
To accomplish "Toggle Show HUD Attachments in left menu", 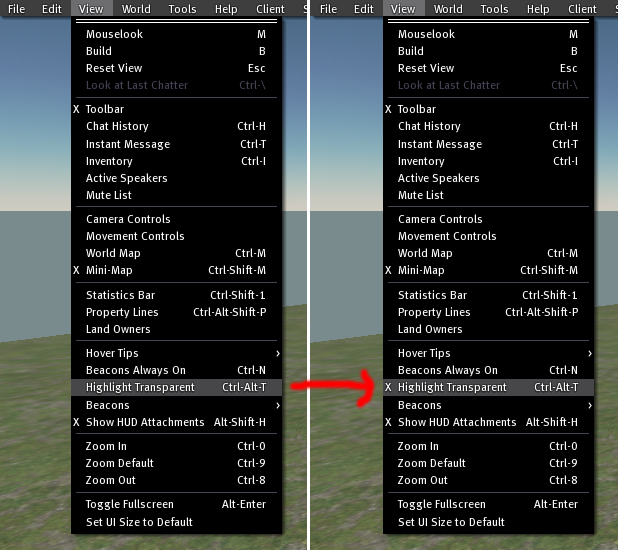I will [x=145, y=422].
